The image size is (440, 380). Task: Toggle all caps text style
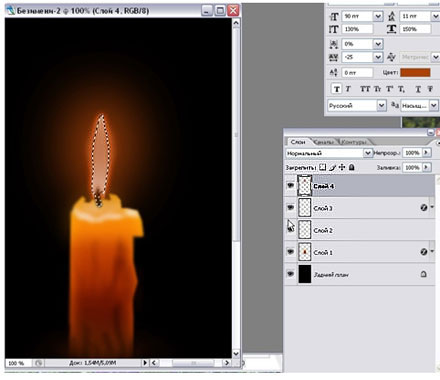coord(365,89)
